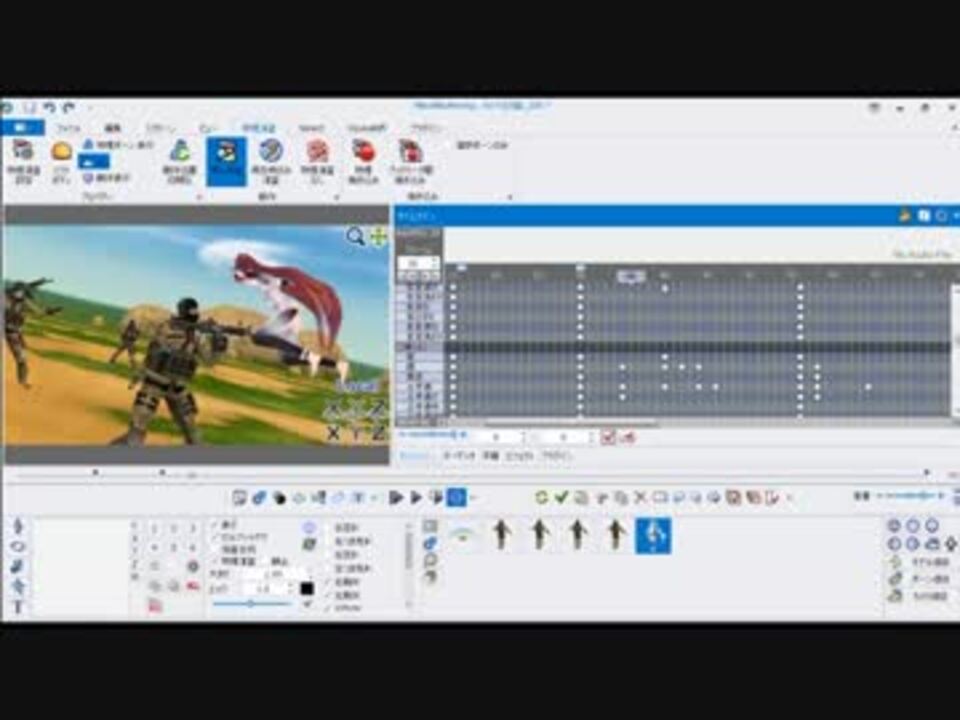This screenshot has width=960, height=720.
Task: Click the green circular refresh icon
Action: (541, 497)
